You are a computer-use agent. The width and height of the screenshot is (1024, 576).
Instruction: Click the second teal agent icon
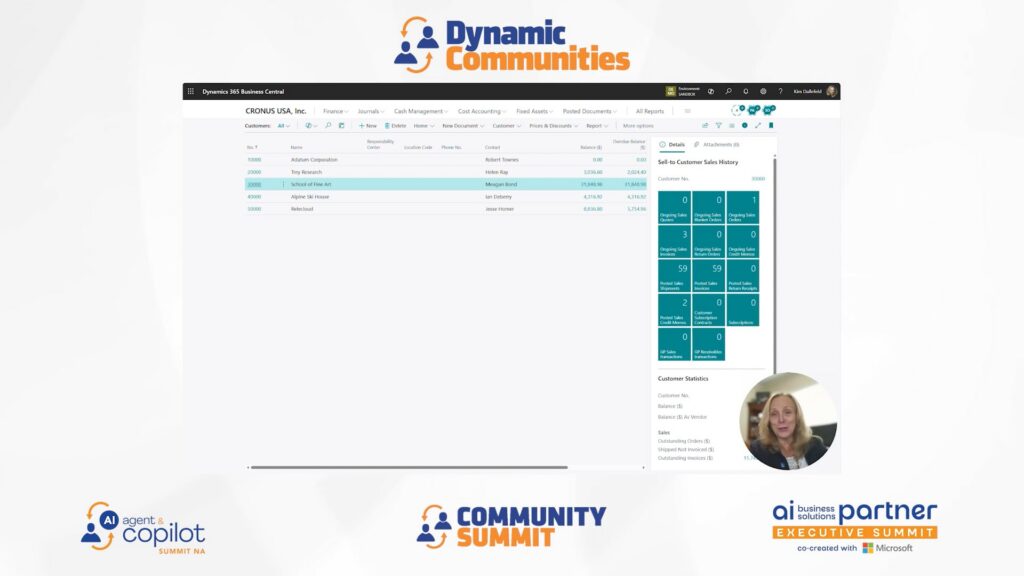(x=769, y=110)
